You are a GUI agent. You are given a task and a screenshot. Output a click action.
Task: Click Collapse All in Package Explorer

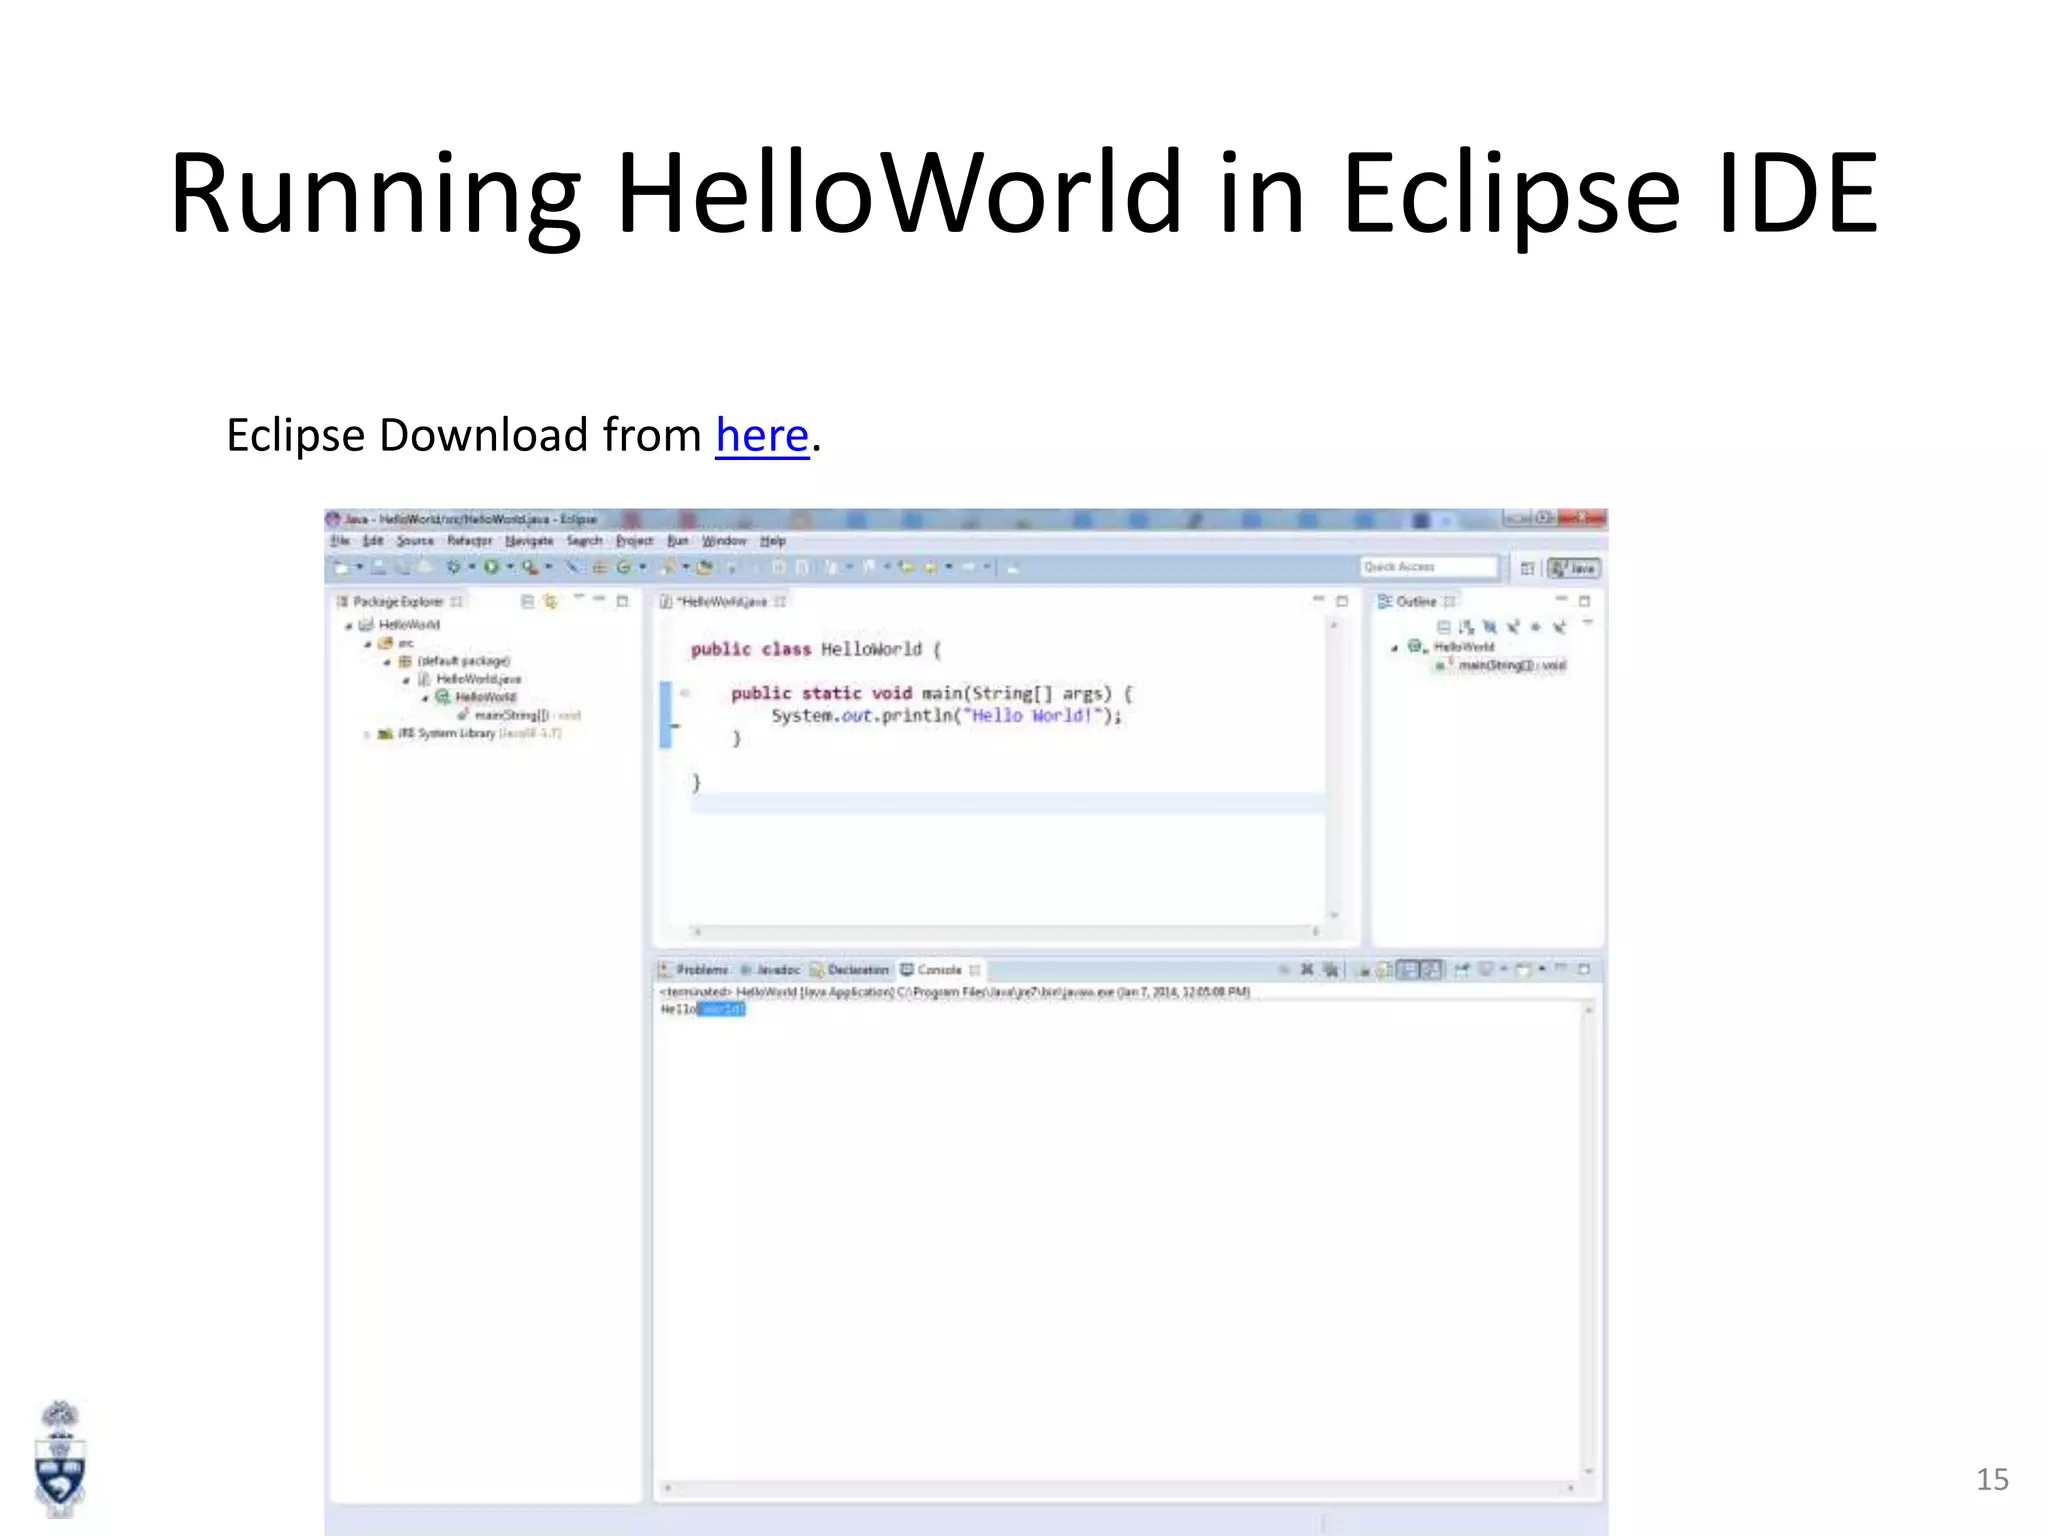(x=527, y=601)
